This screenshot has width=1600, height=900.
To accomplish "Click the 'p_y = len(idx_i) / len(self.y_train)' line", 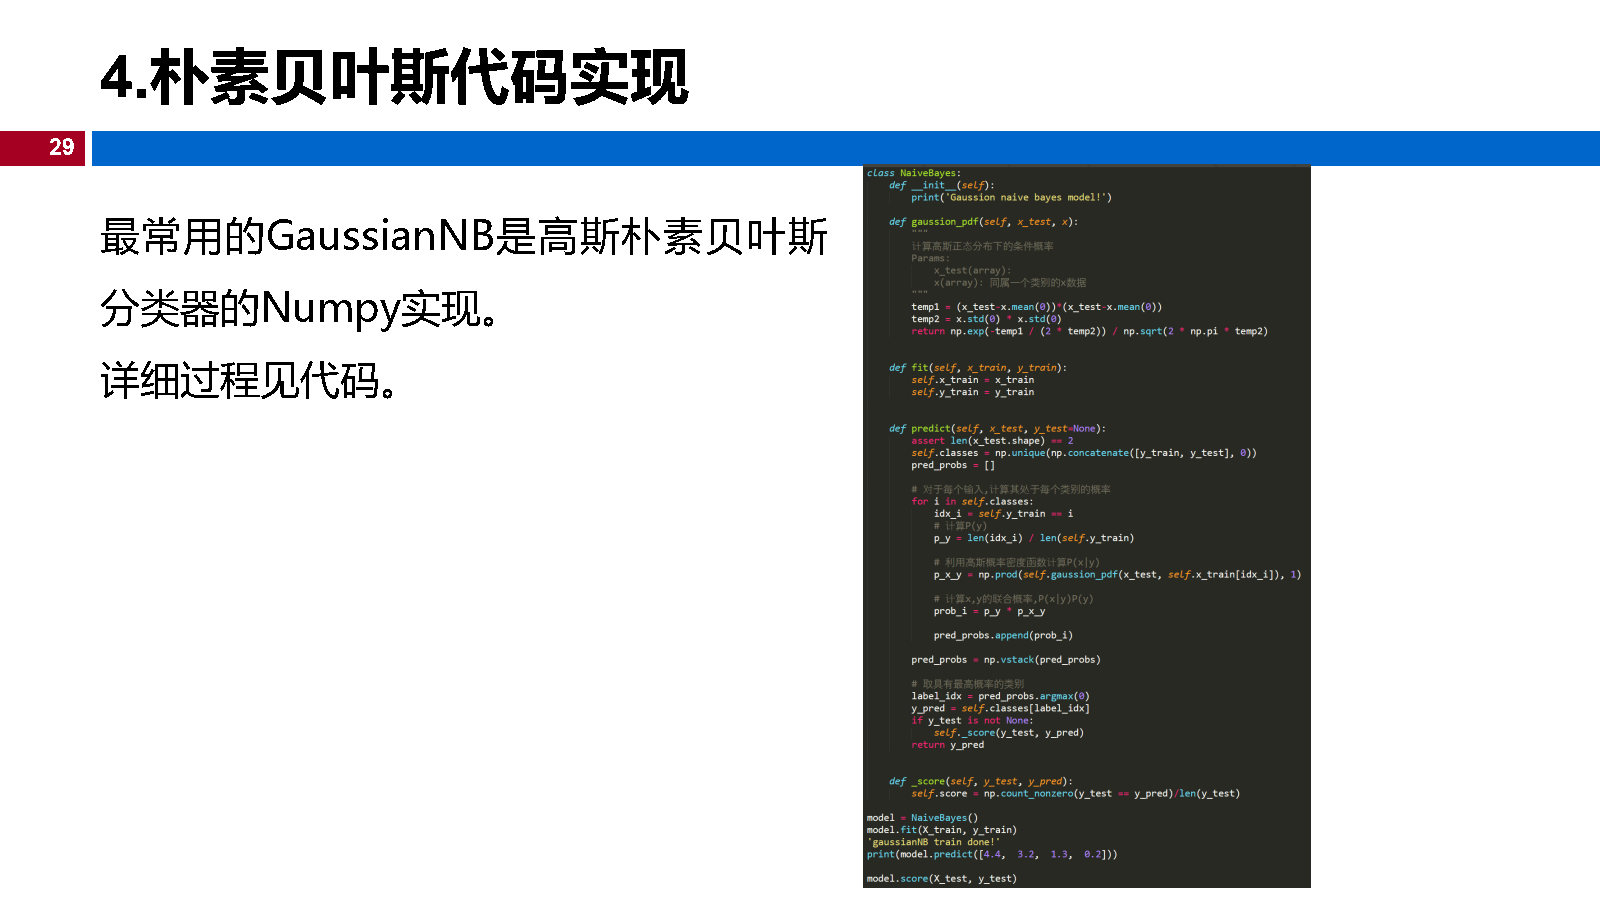I will pos(1034,538).
